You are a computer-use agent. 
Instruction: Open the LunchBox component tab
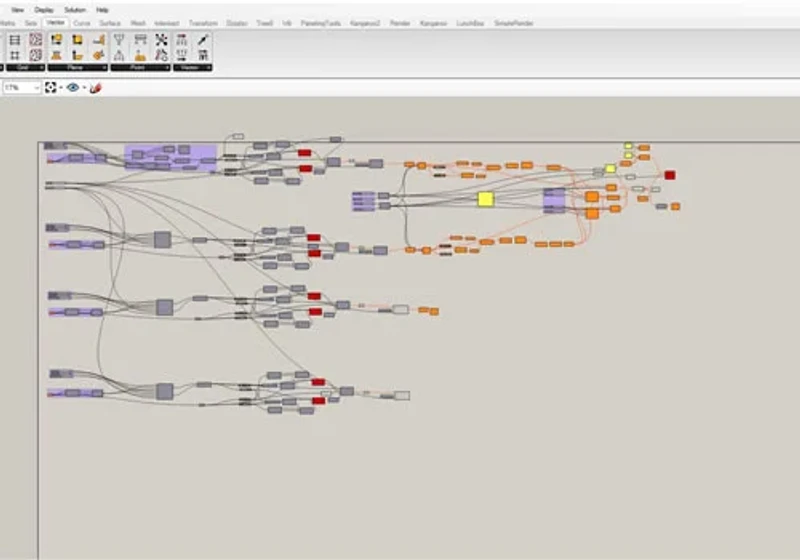[x=470, y=23]
